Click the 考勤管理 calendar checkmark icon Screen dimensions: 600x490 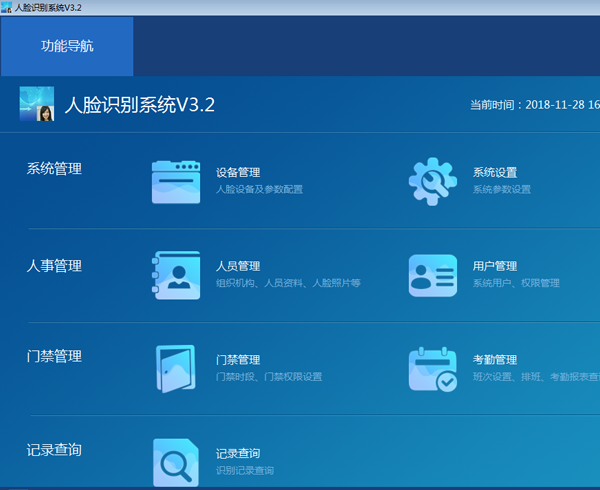[x=433, y=369]
